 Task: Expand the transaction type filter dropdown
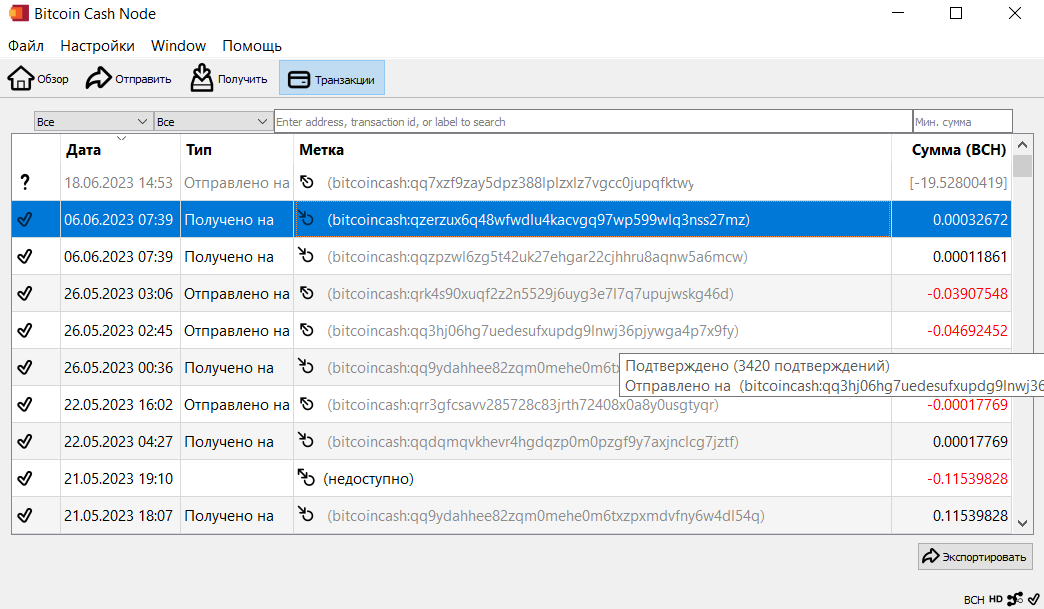(212, 122)
